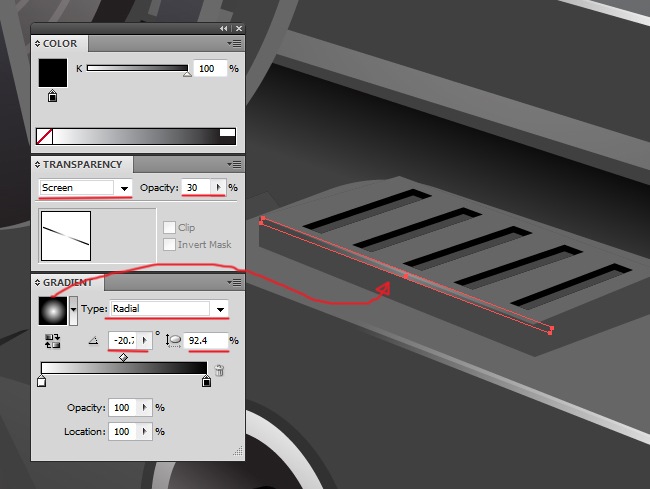Click the empty mask area beside thumbnail
Viewport: 650px width, 489px height.
[123, 236]
